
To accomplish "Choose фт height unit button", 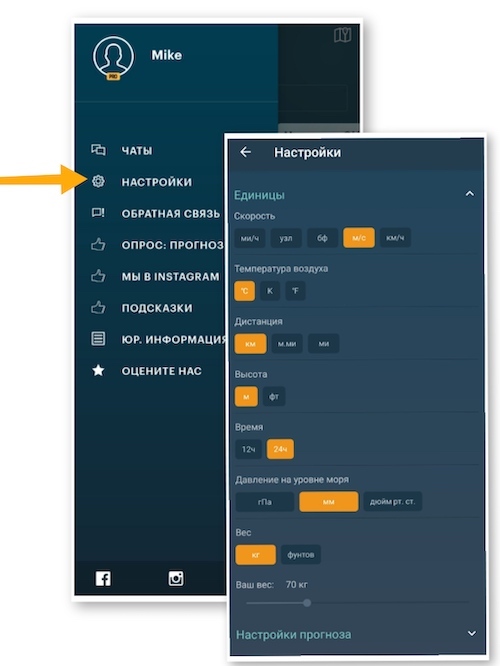I will click(x=274, y=396).
